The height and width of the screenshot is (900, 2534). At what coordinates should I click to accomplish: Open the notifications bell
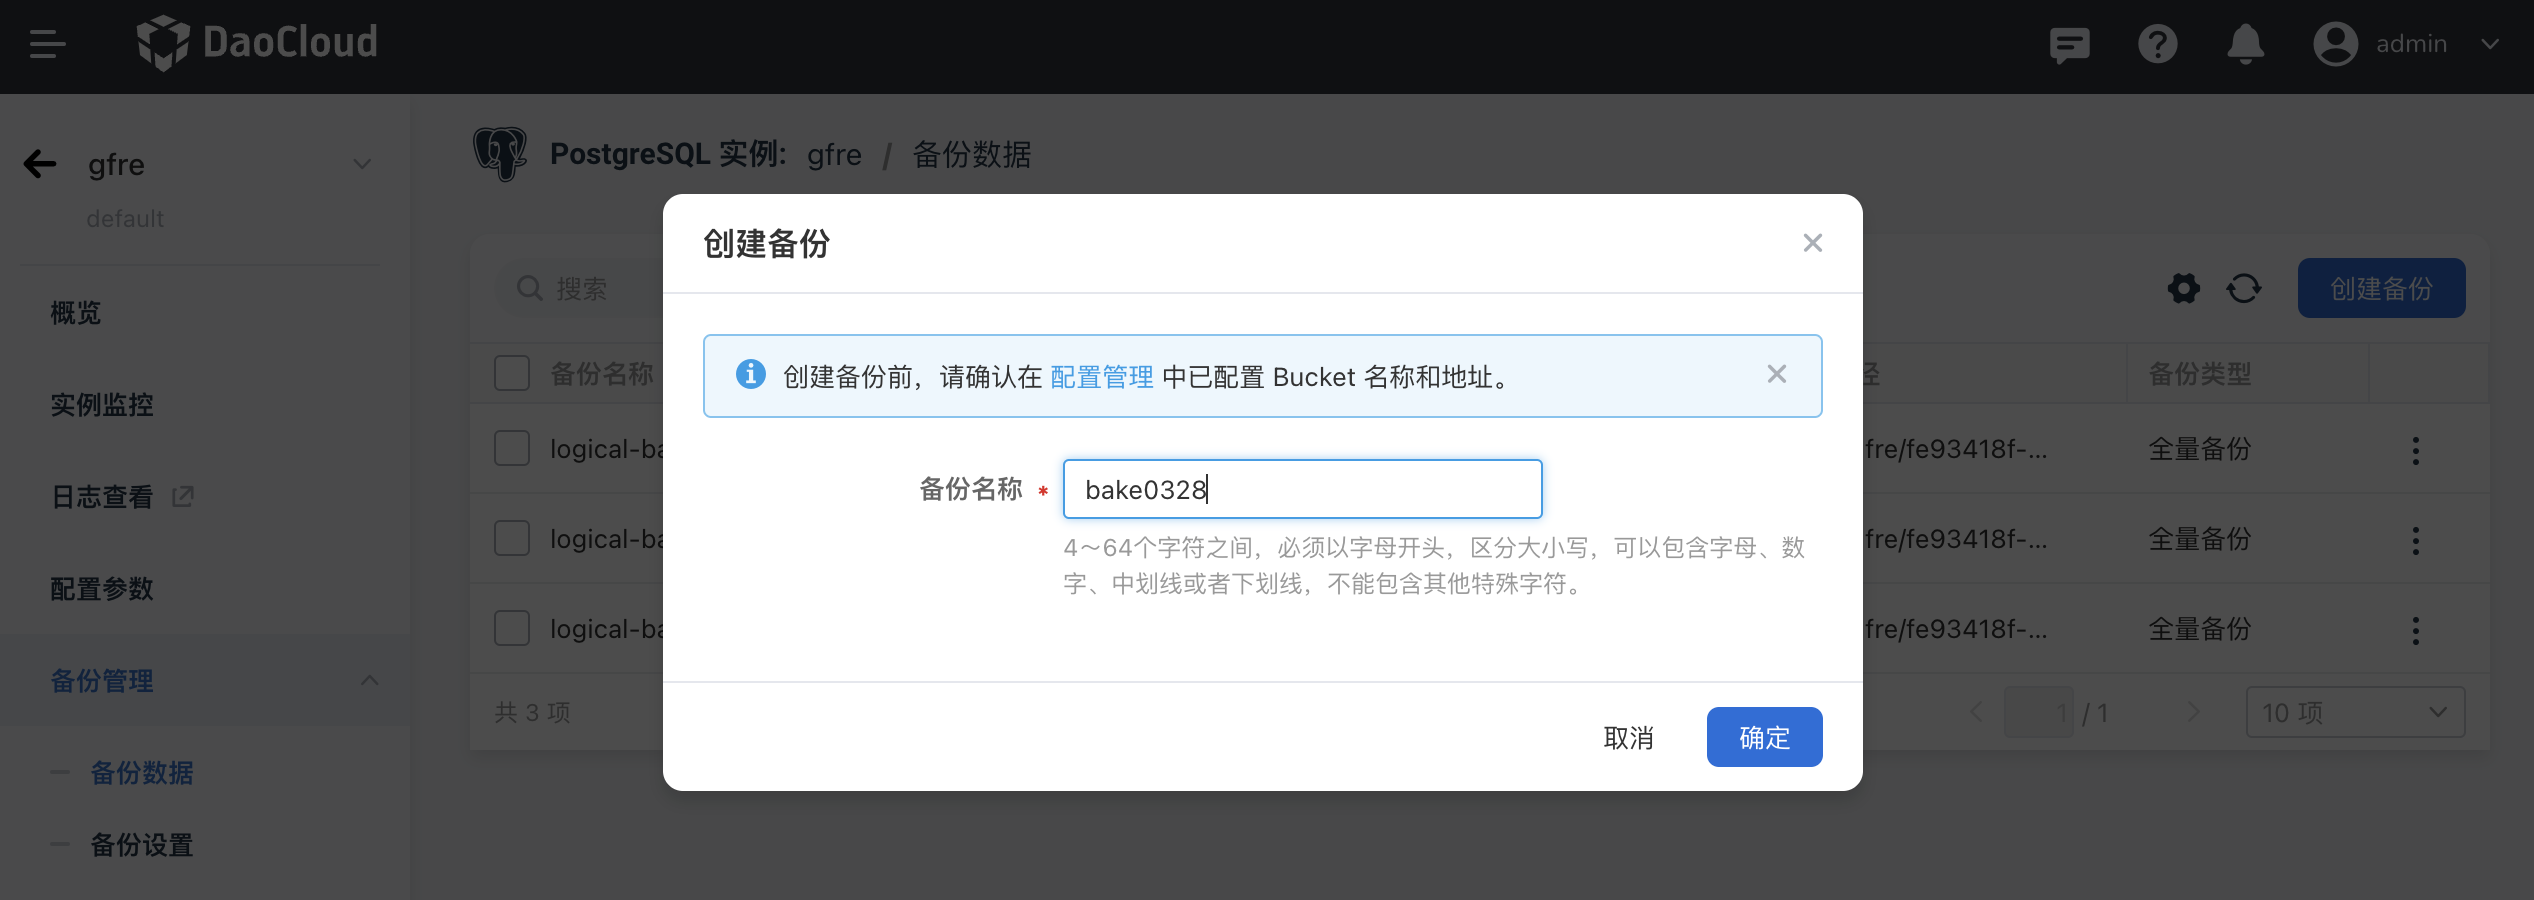tap(2245, 44)
